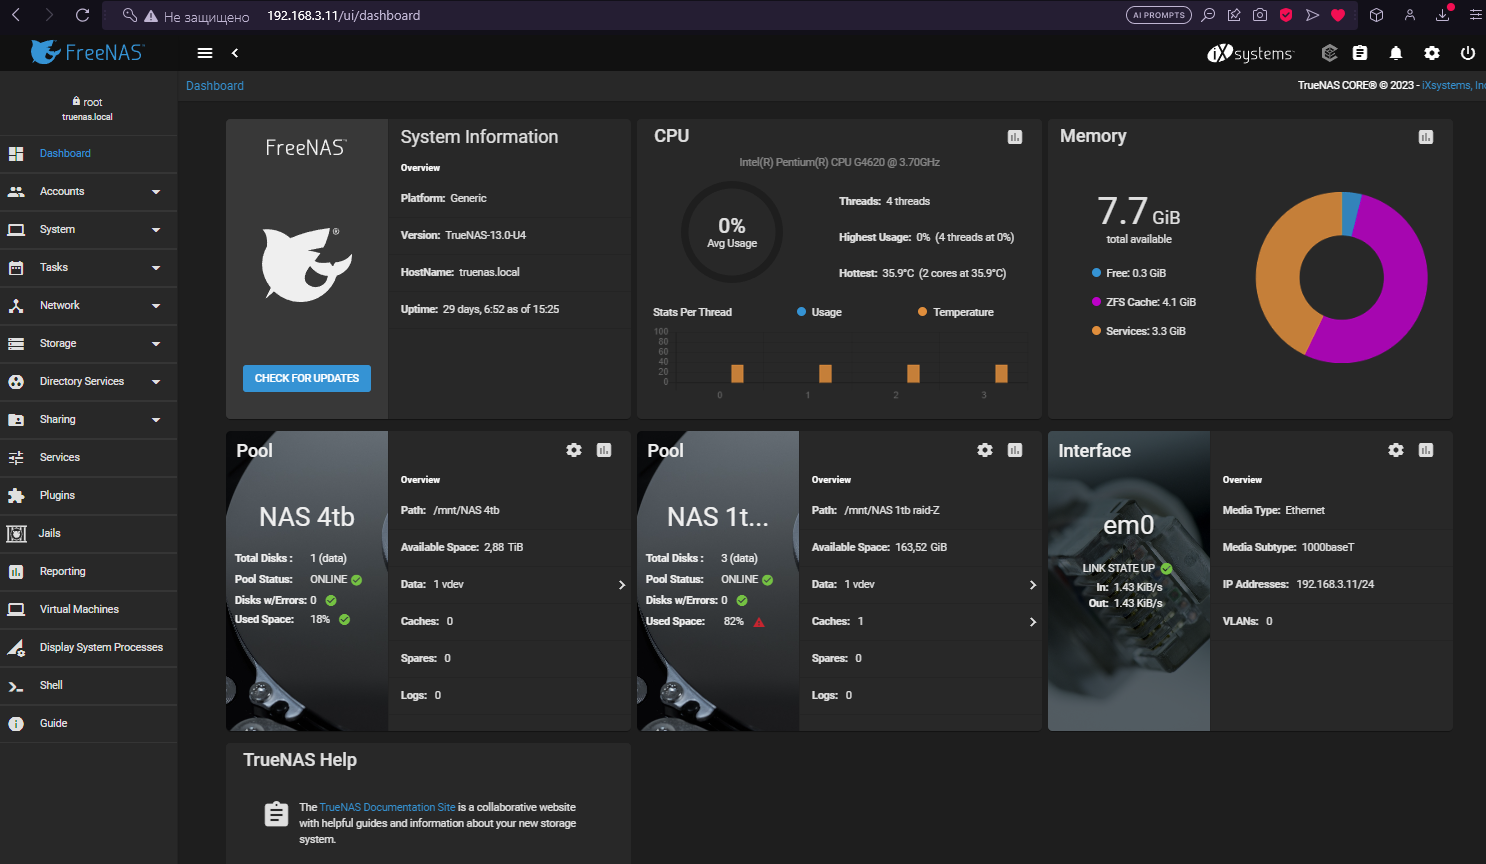The height and width of the screenshot is (864, 1486).
Task: Click the blue Usage legend dot
Action: [x=802, y=312]
